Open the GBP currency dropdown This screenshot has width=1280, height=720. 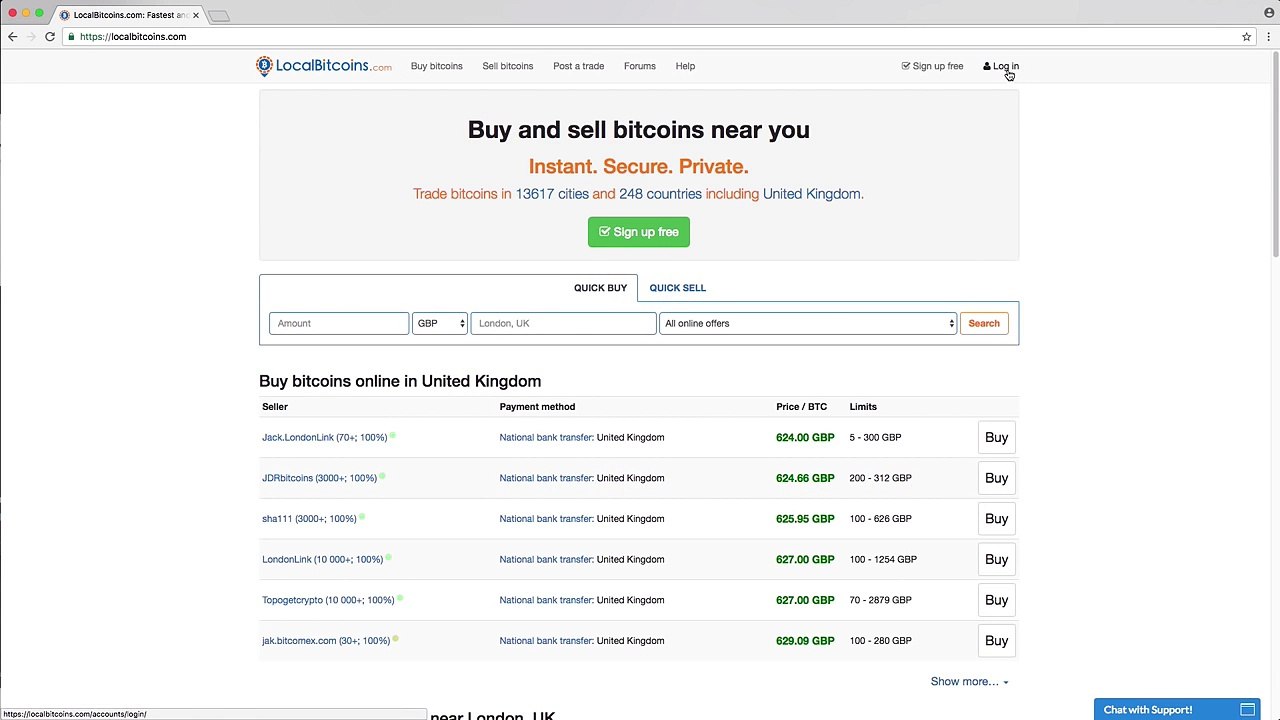(x=440, y=323)
